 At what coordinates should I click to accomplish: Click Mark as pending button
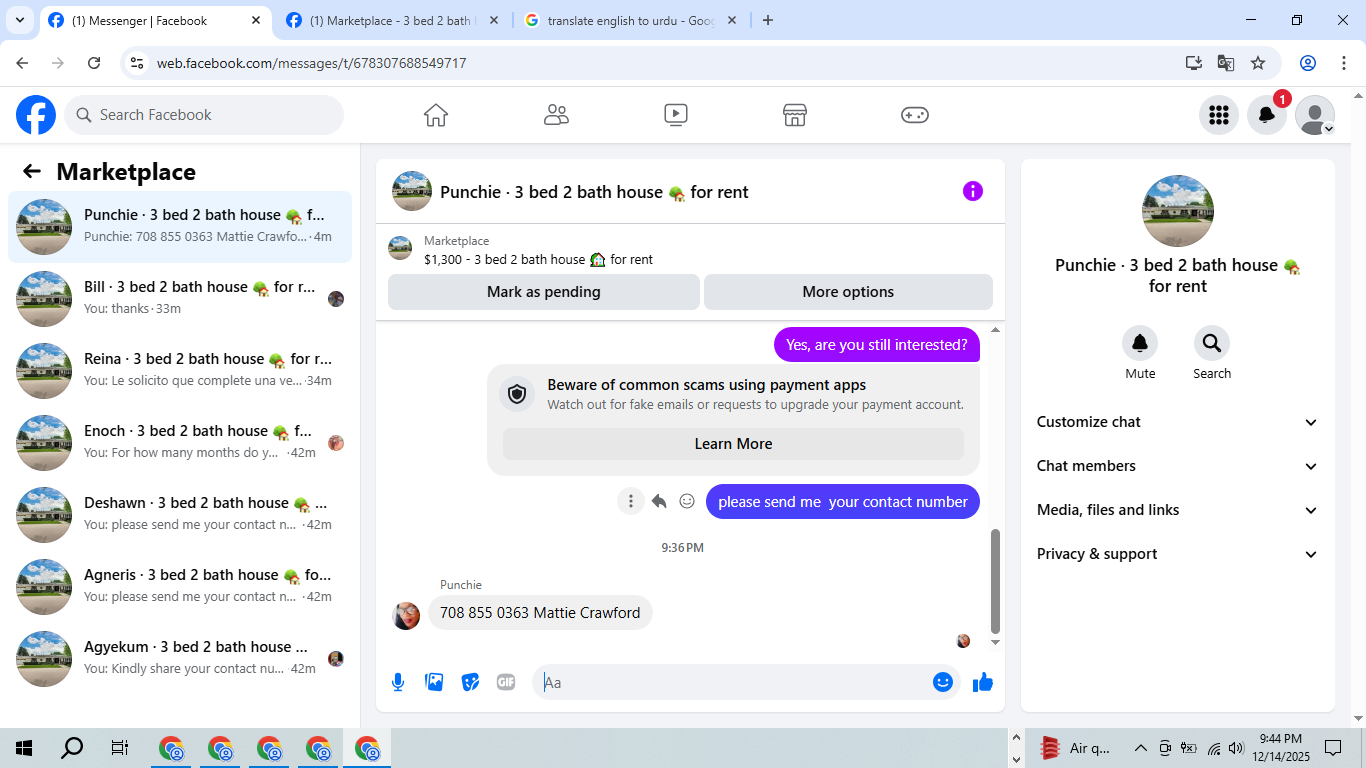[x=544, y=292]
